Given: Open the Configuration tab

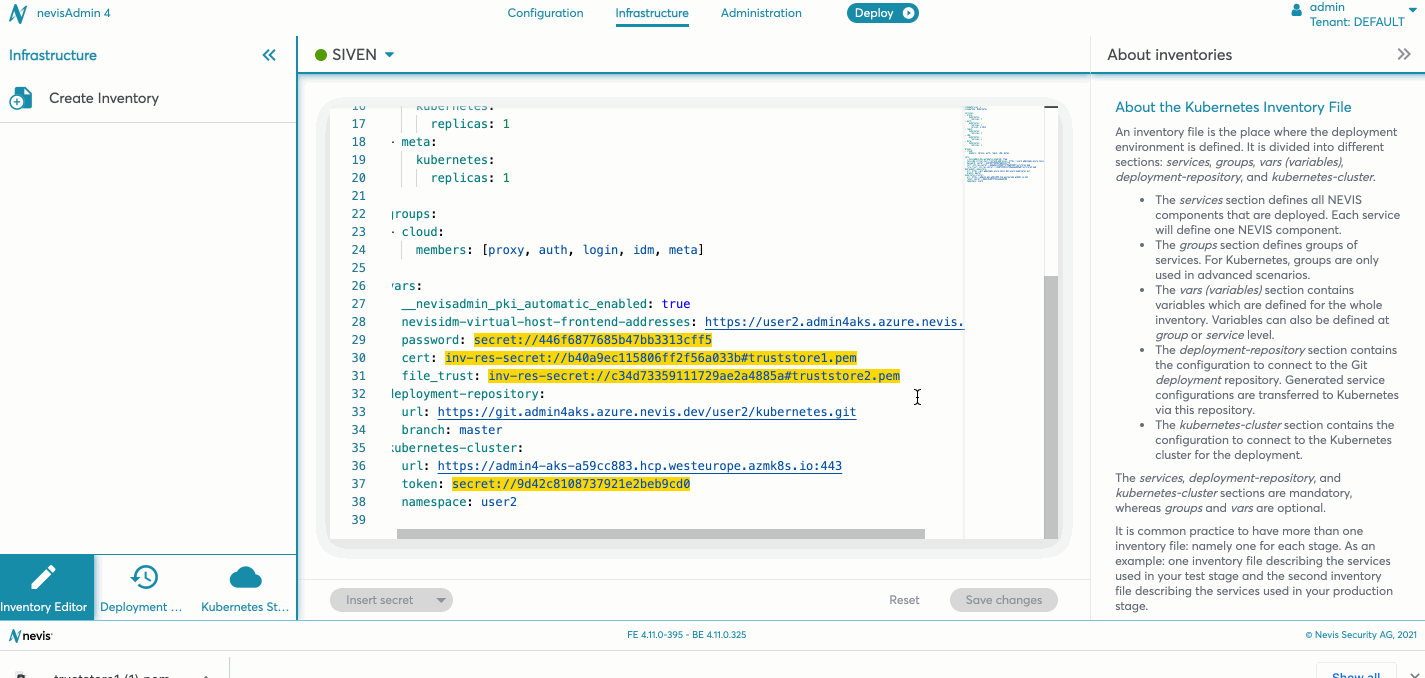Looking at the screenshot, I should (x=545, y=13).
